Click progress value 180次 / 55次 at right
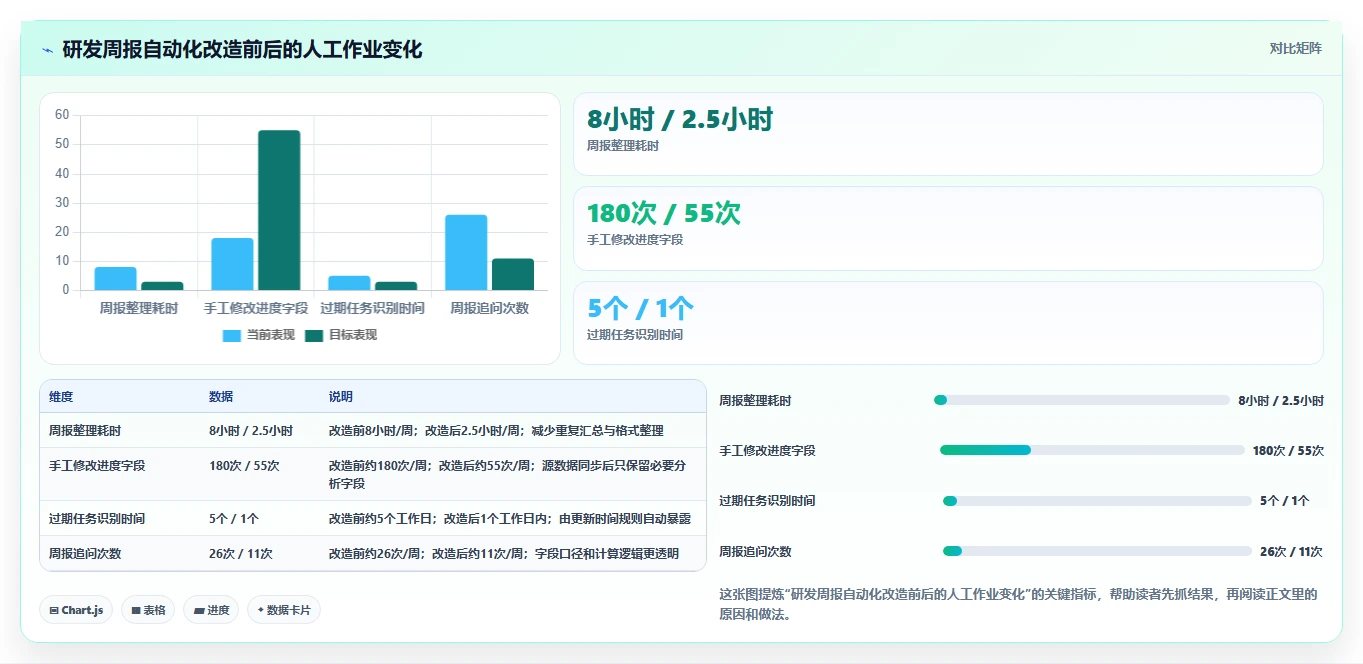 pos(1288,451)
